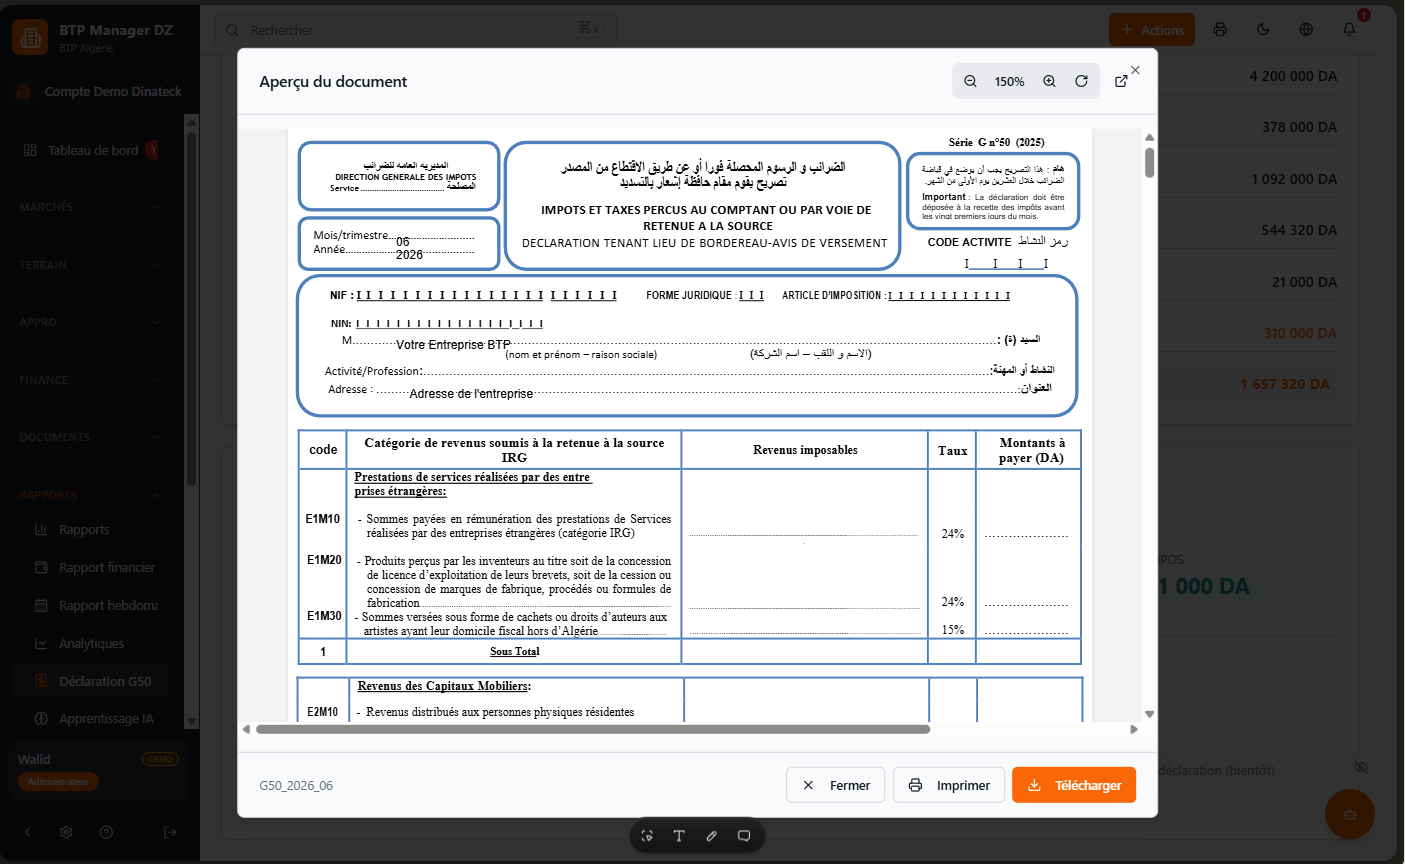Click the Walid user profile card
Viewport: 1405px width, 864px height.
point(98,770)
